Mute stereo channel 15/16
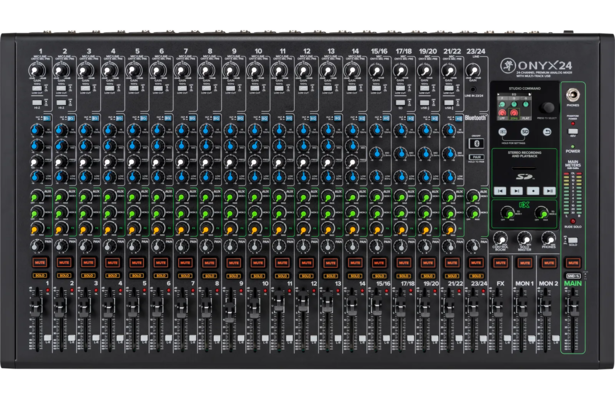Viewport: 615px width, 400px height. (379, 262)
